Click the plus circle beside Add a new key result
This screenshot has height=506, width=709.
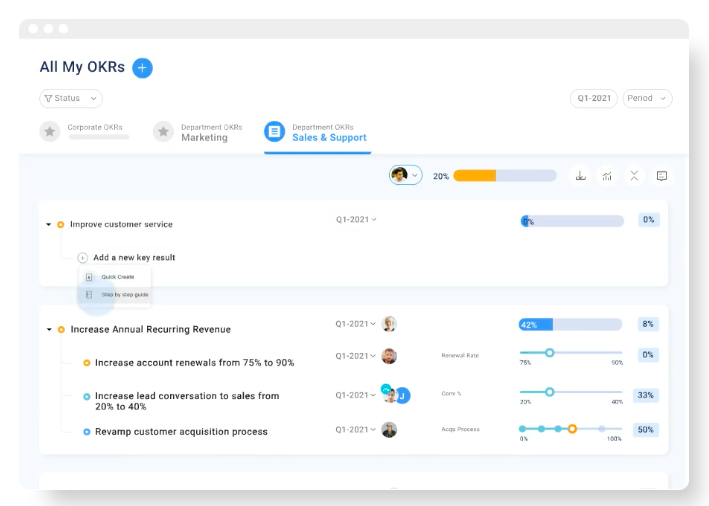tap(82, 258)
